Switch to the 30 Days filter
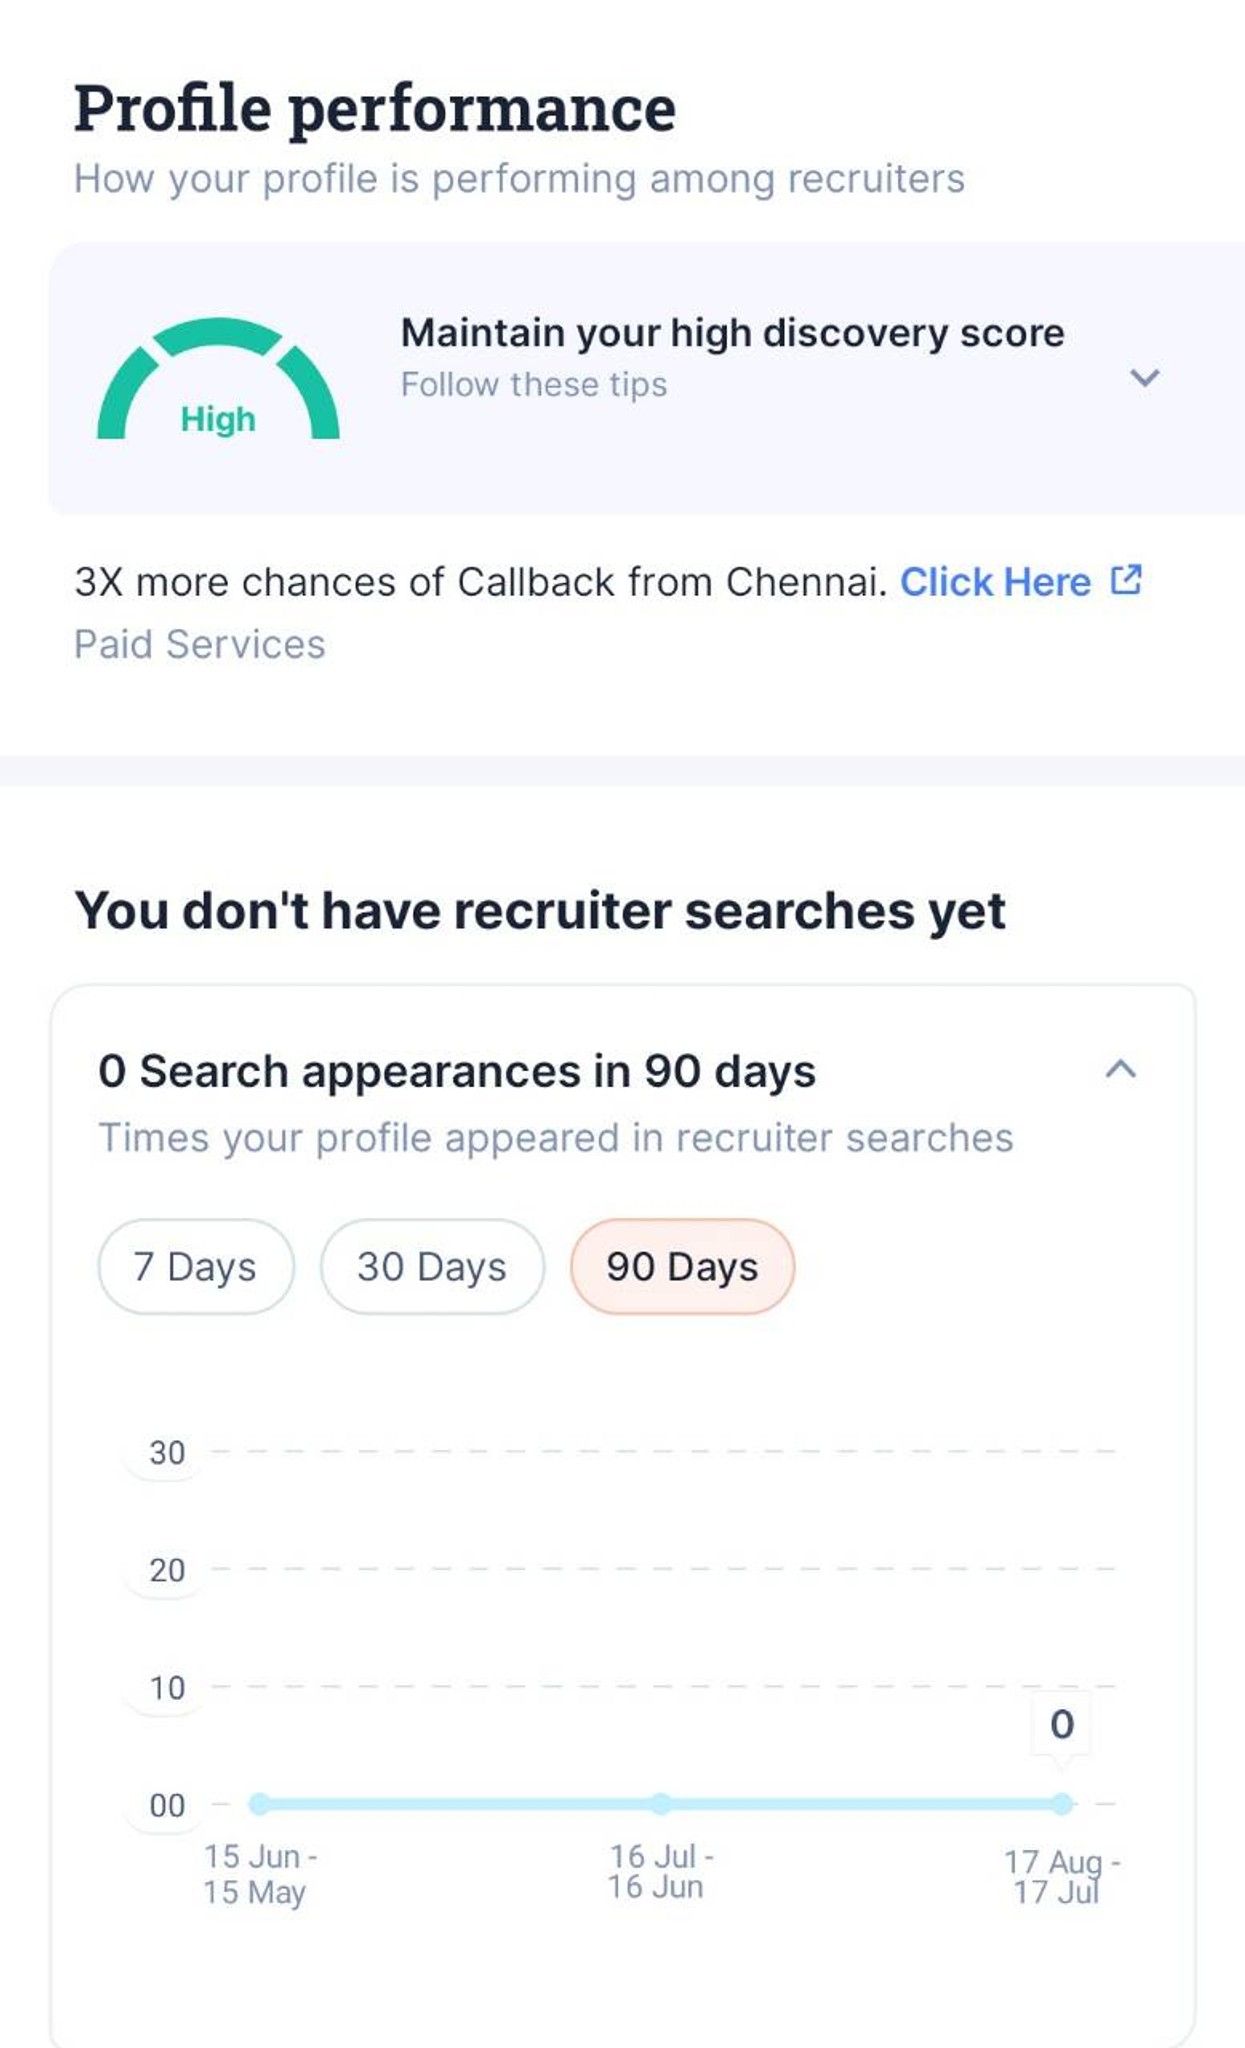Image resolution: width=1245 pixels, height=2048 pixels. (432, 1266)
